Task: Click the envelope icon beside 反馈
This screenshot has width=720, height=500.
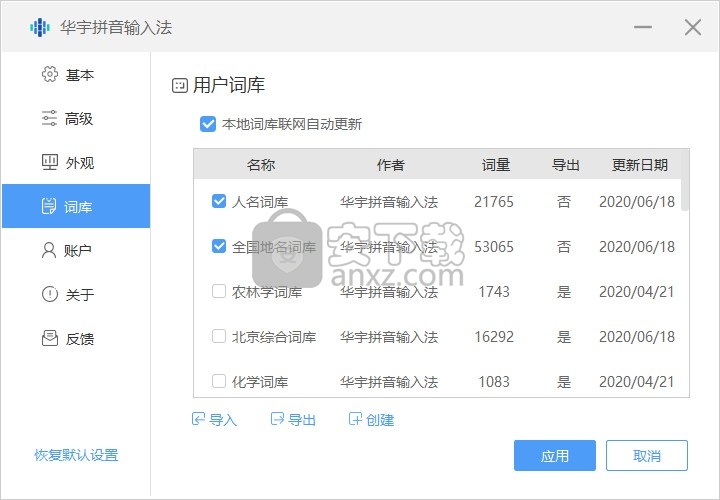Action: (49, 338)
